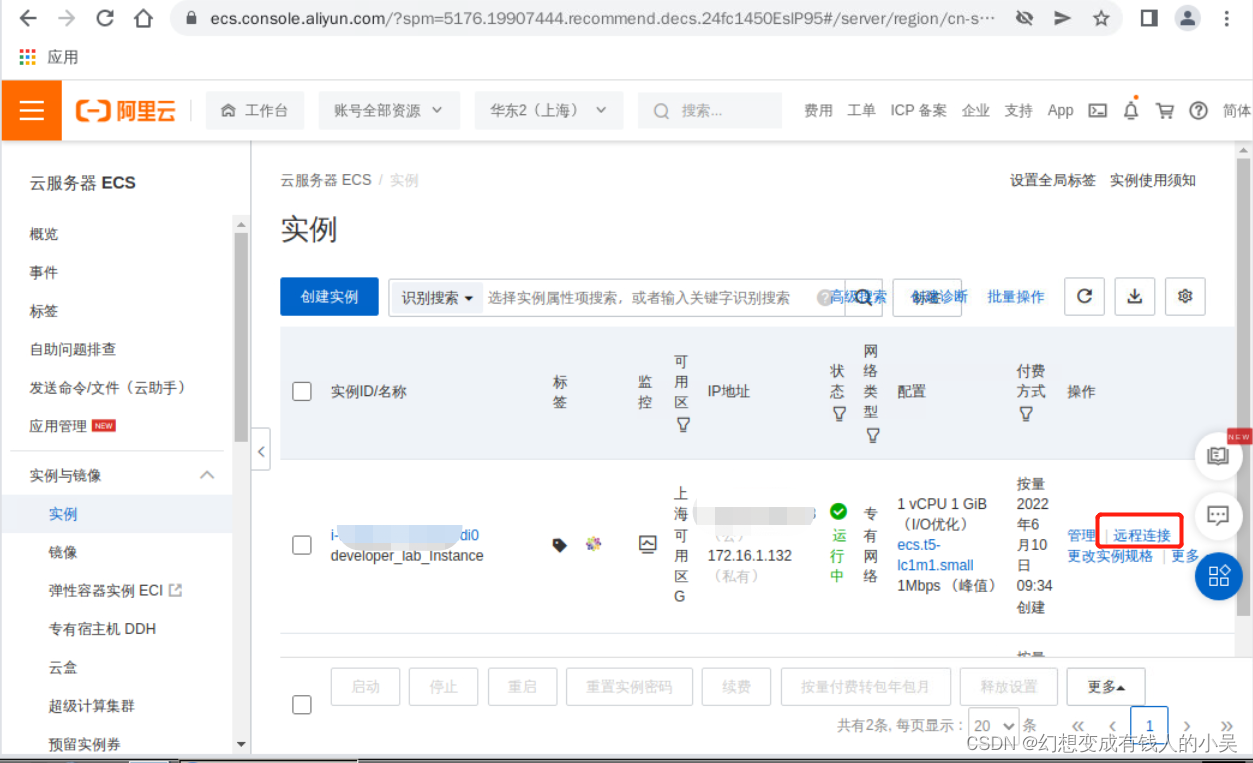The image size is (1253, 763).
Task: Open 发送命令/文件（云助手） sidebar item
Action: click(x=107, y=387)
